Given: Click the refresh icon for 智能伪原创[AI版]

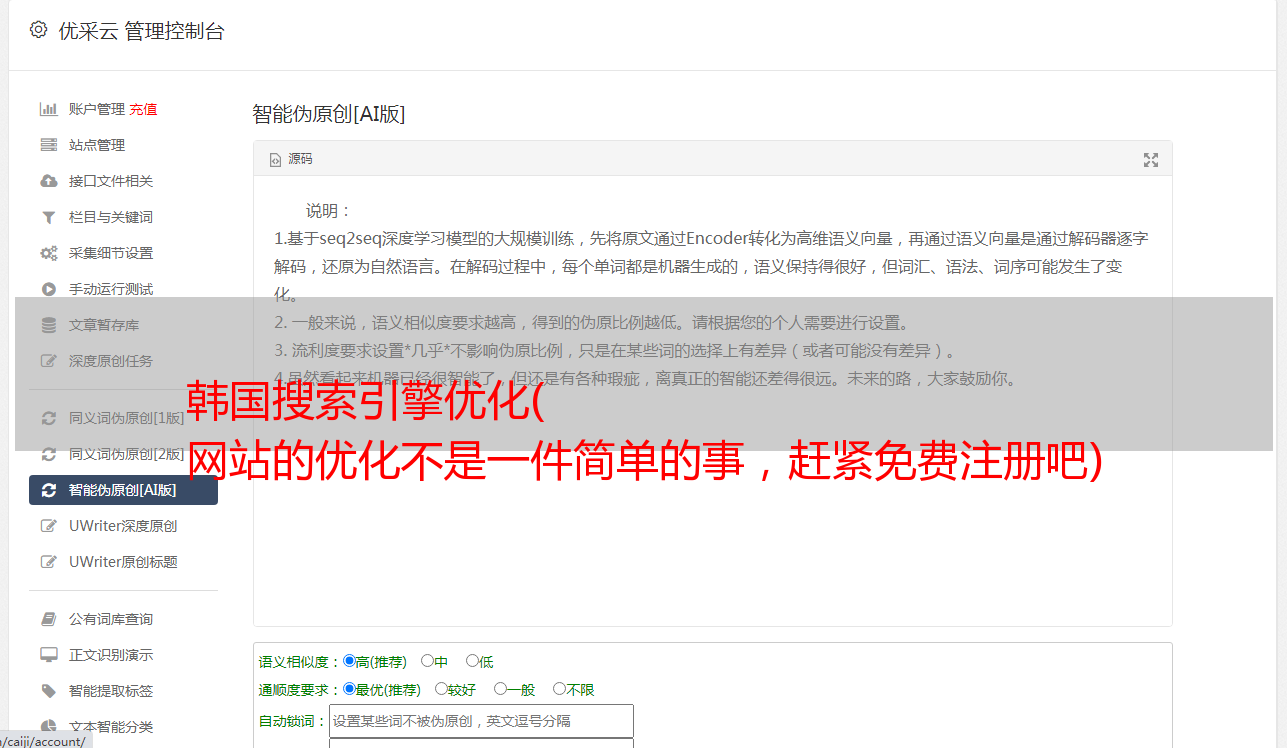Looking at the screenshot, I should pyautogui.click(x=48, y=490).
